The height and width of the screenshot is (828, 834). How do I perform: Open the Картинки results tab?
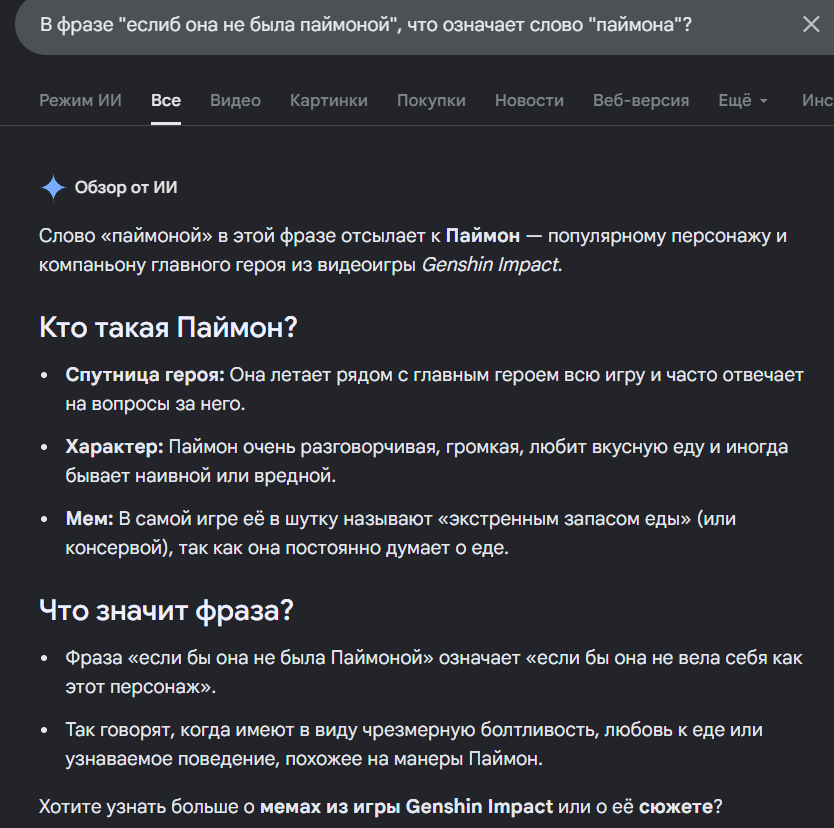point(329,100)
